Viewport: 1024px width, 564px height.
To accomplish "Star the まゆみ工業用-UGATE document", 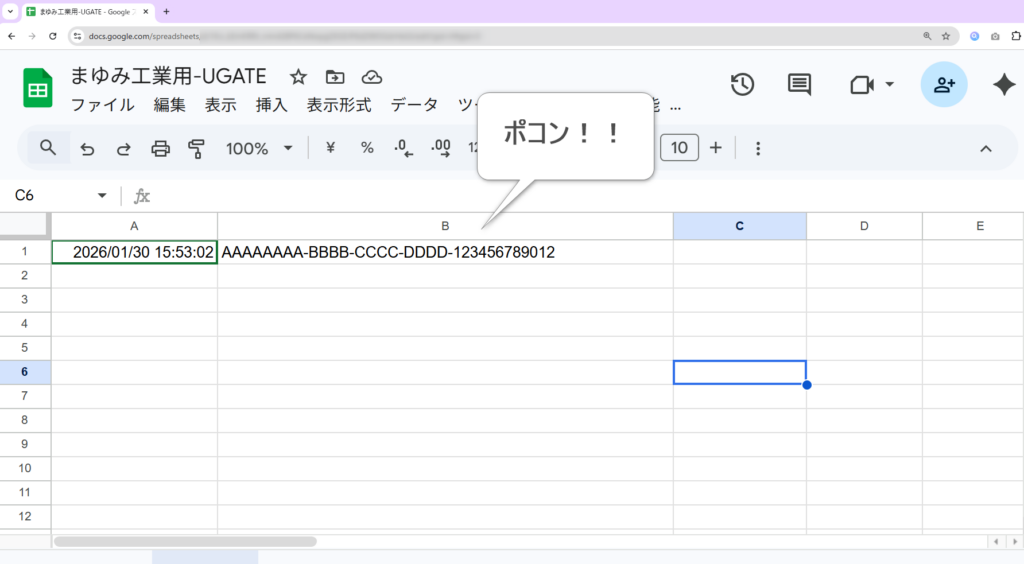I will [298, 77].
